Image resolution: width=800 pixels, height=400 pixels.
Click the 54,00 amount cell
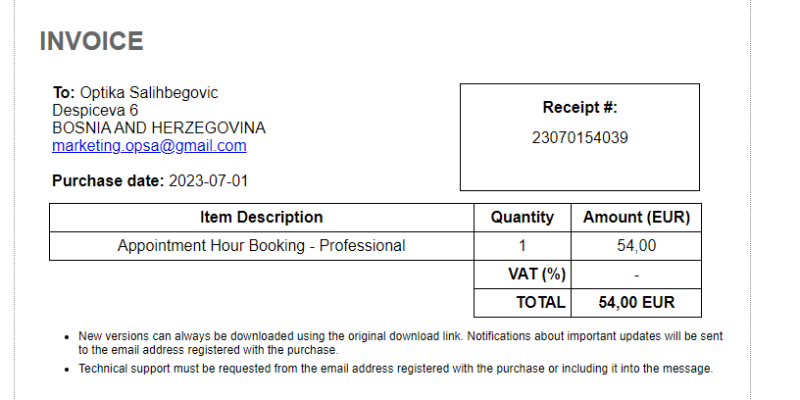636,246
